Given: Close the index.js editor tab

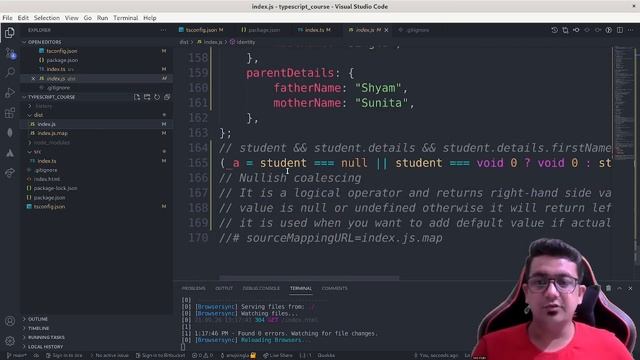Looking at the screenshot, I should [x=386, y=30].
